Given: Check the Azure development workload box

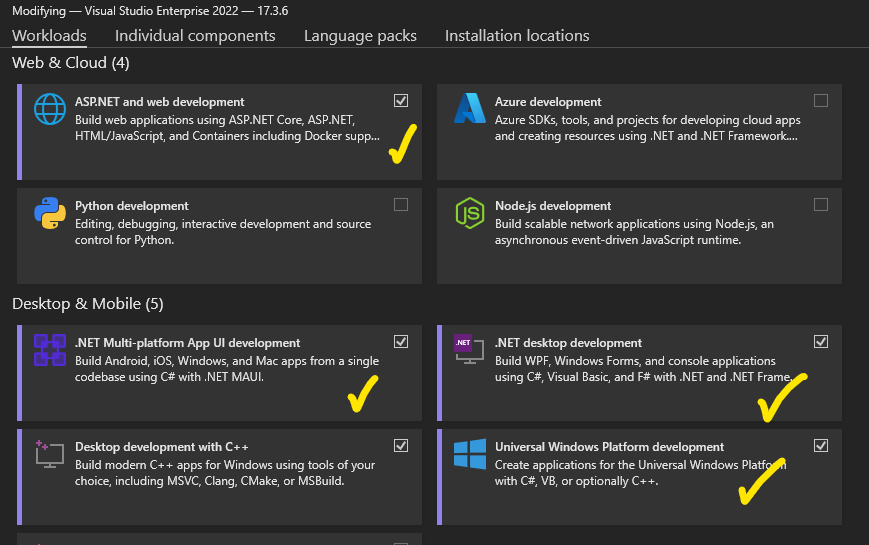Looking at the screenshot, I should pyautogui.click(x=821, y=100).
